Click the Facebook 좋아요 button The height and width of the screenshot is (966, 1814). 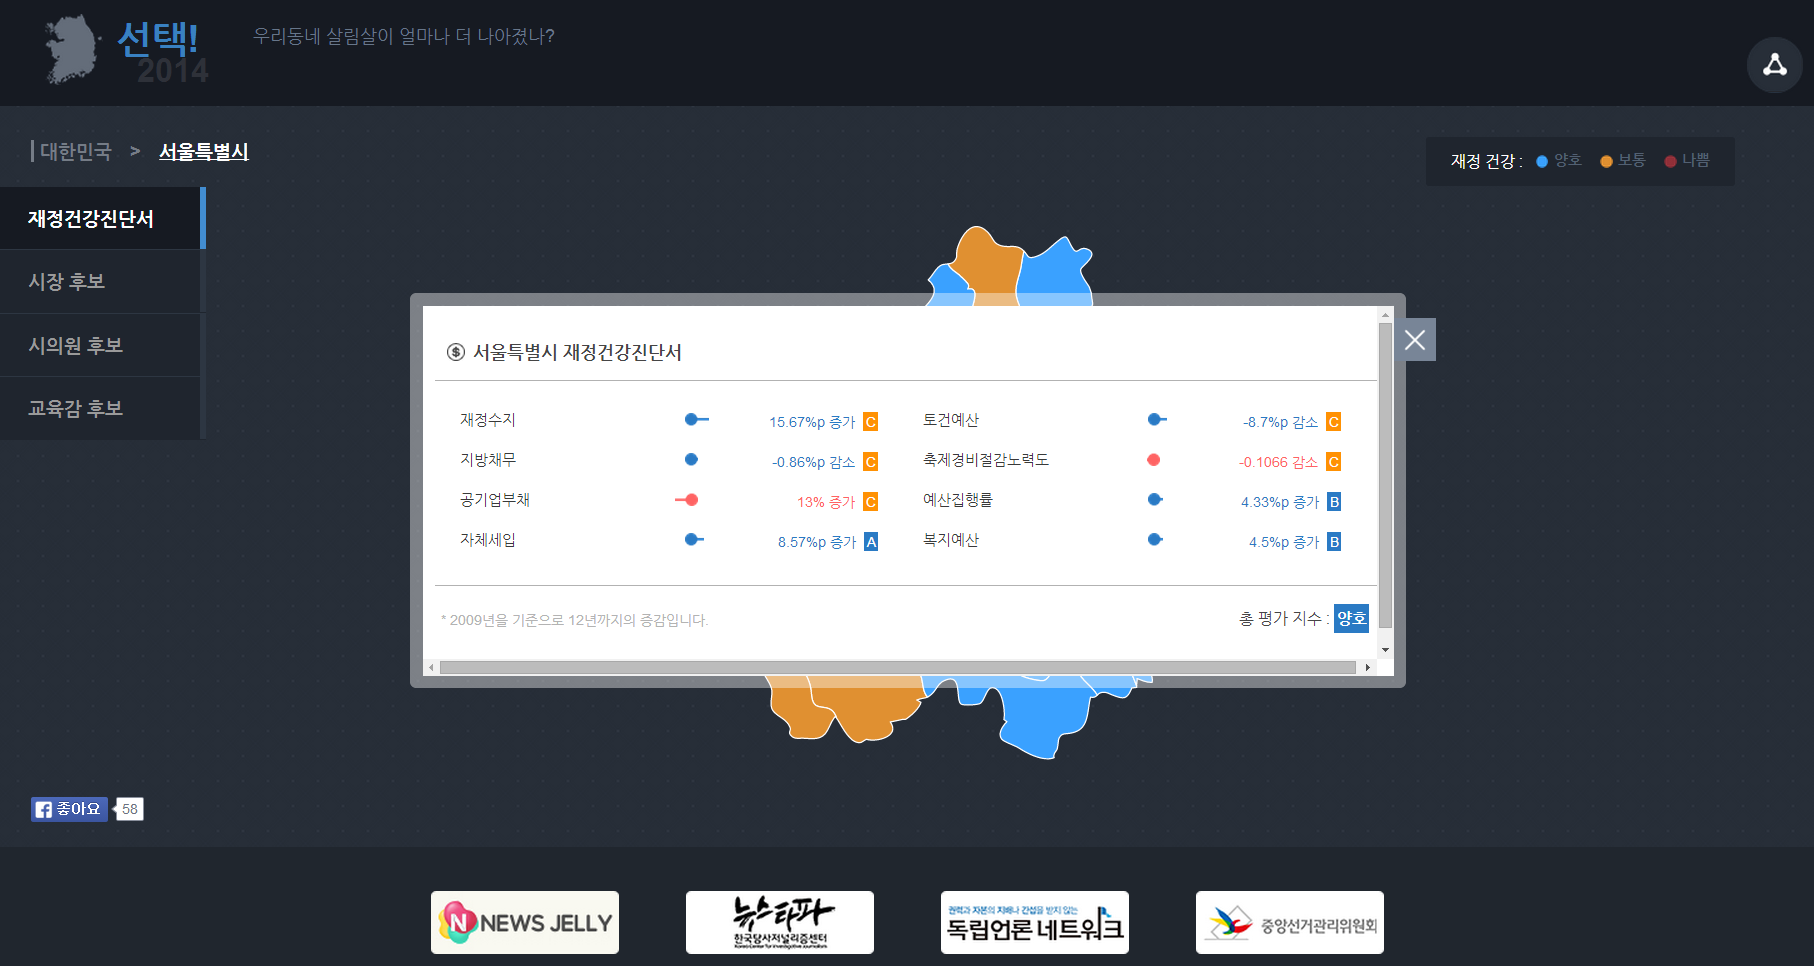(69, 809)
